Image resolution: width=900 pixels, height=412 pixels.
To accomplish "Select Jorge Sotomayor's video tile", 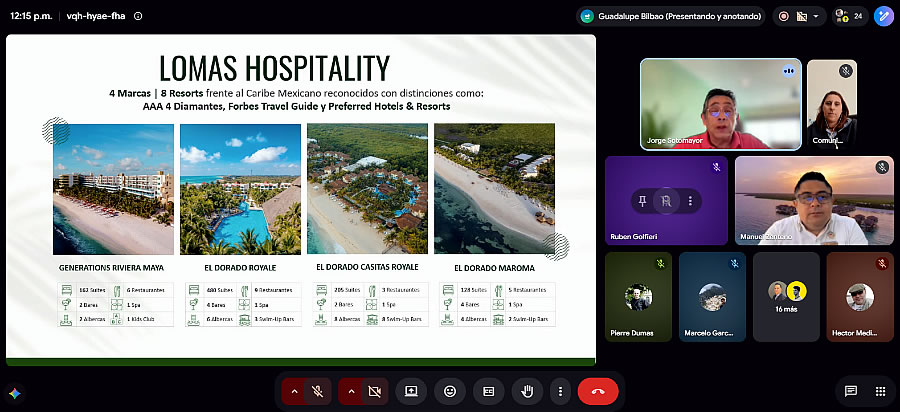I will 721,104.
